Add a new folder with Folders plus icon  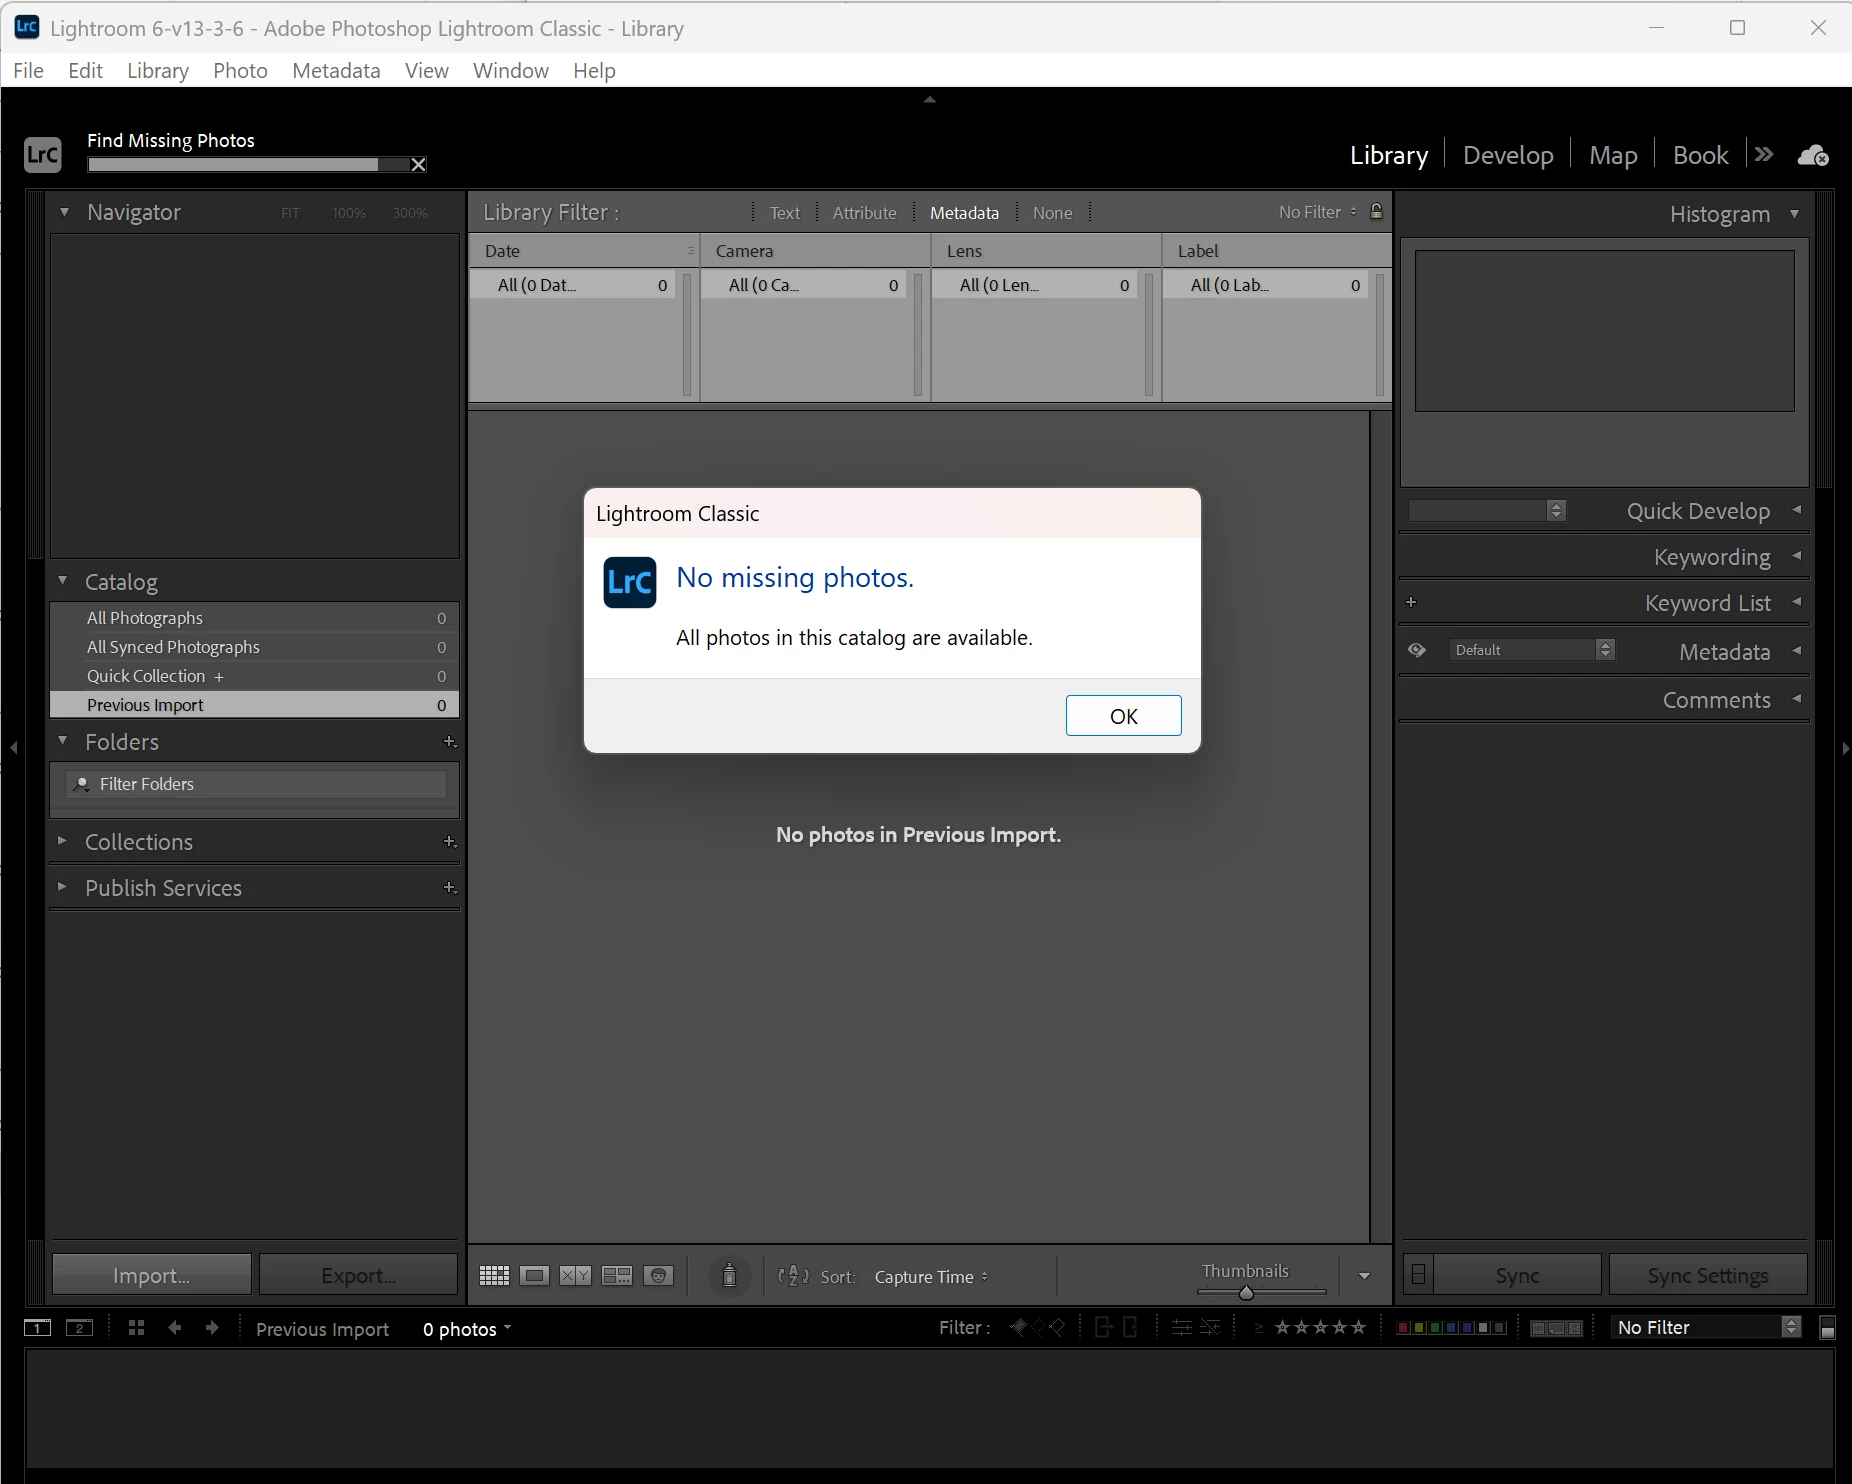pyautogui.click(x=450, y=742)
